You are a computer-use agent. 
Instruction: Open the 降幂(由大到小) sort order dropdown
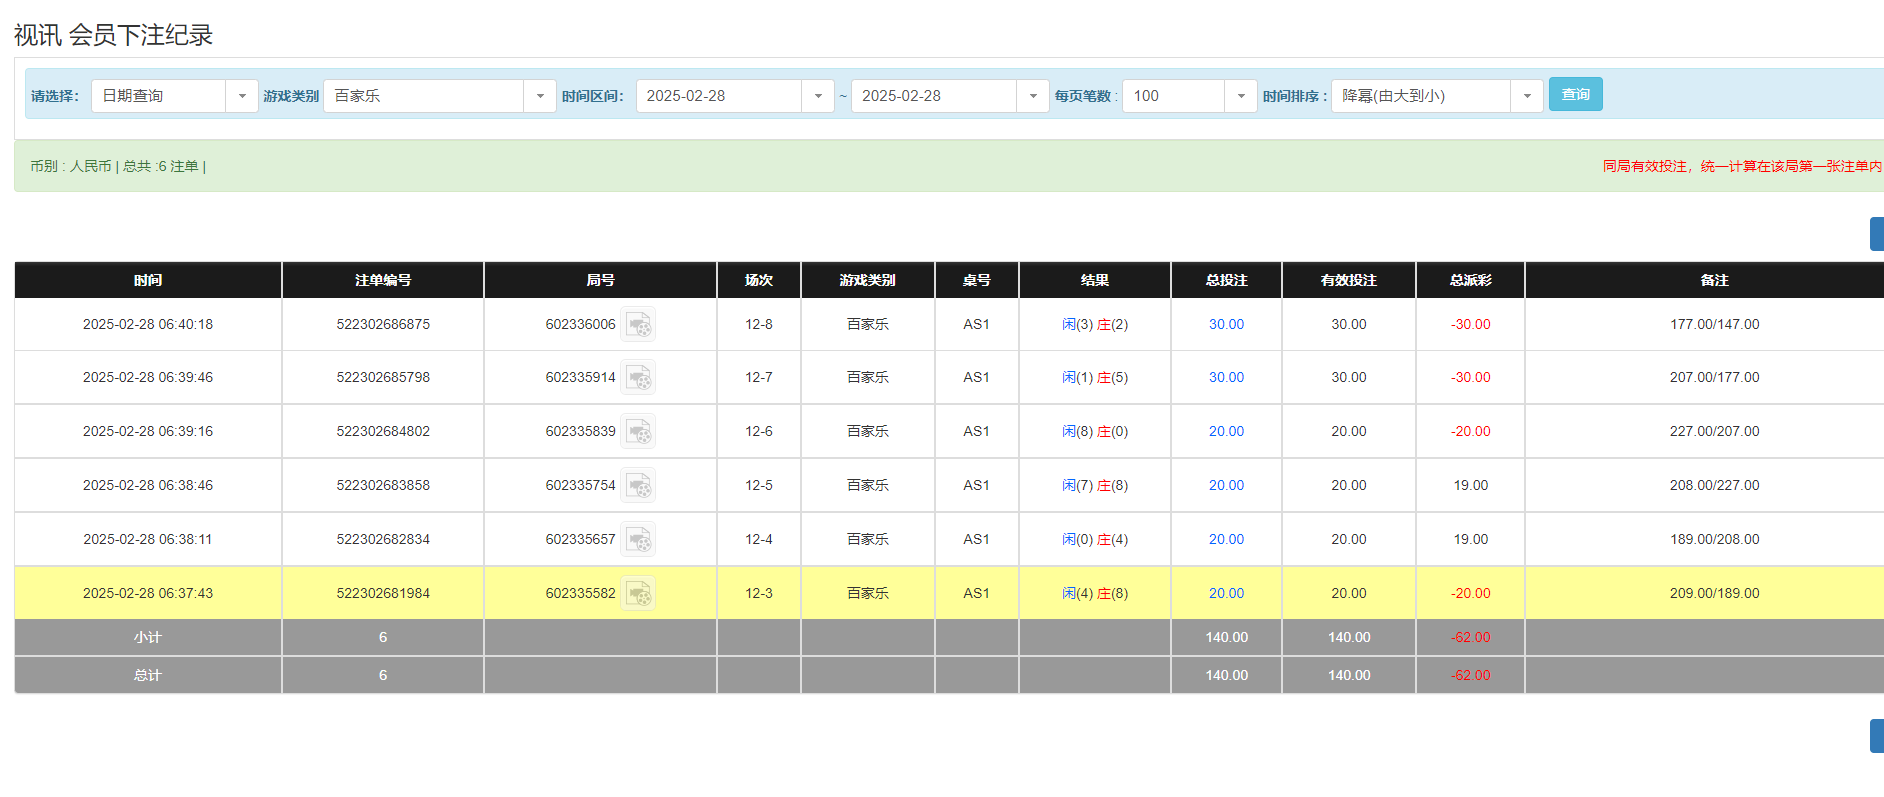(1526, 96)
